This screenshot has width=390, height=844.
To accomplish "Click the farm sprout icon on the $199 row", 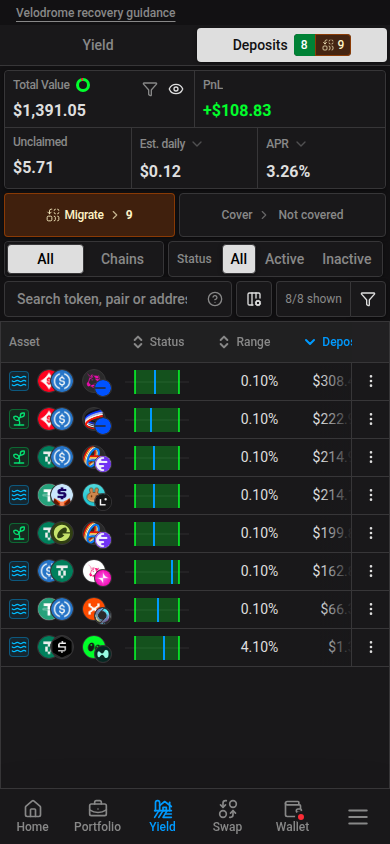I will click(19, 533).
